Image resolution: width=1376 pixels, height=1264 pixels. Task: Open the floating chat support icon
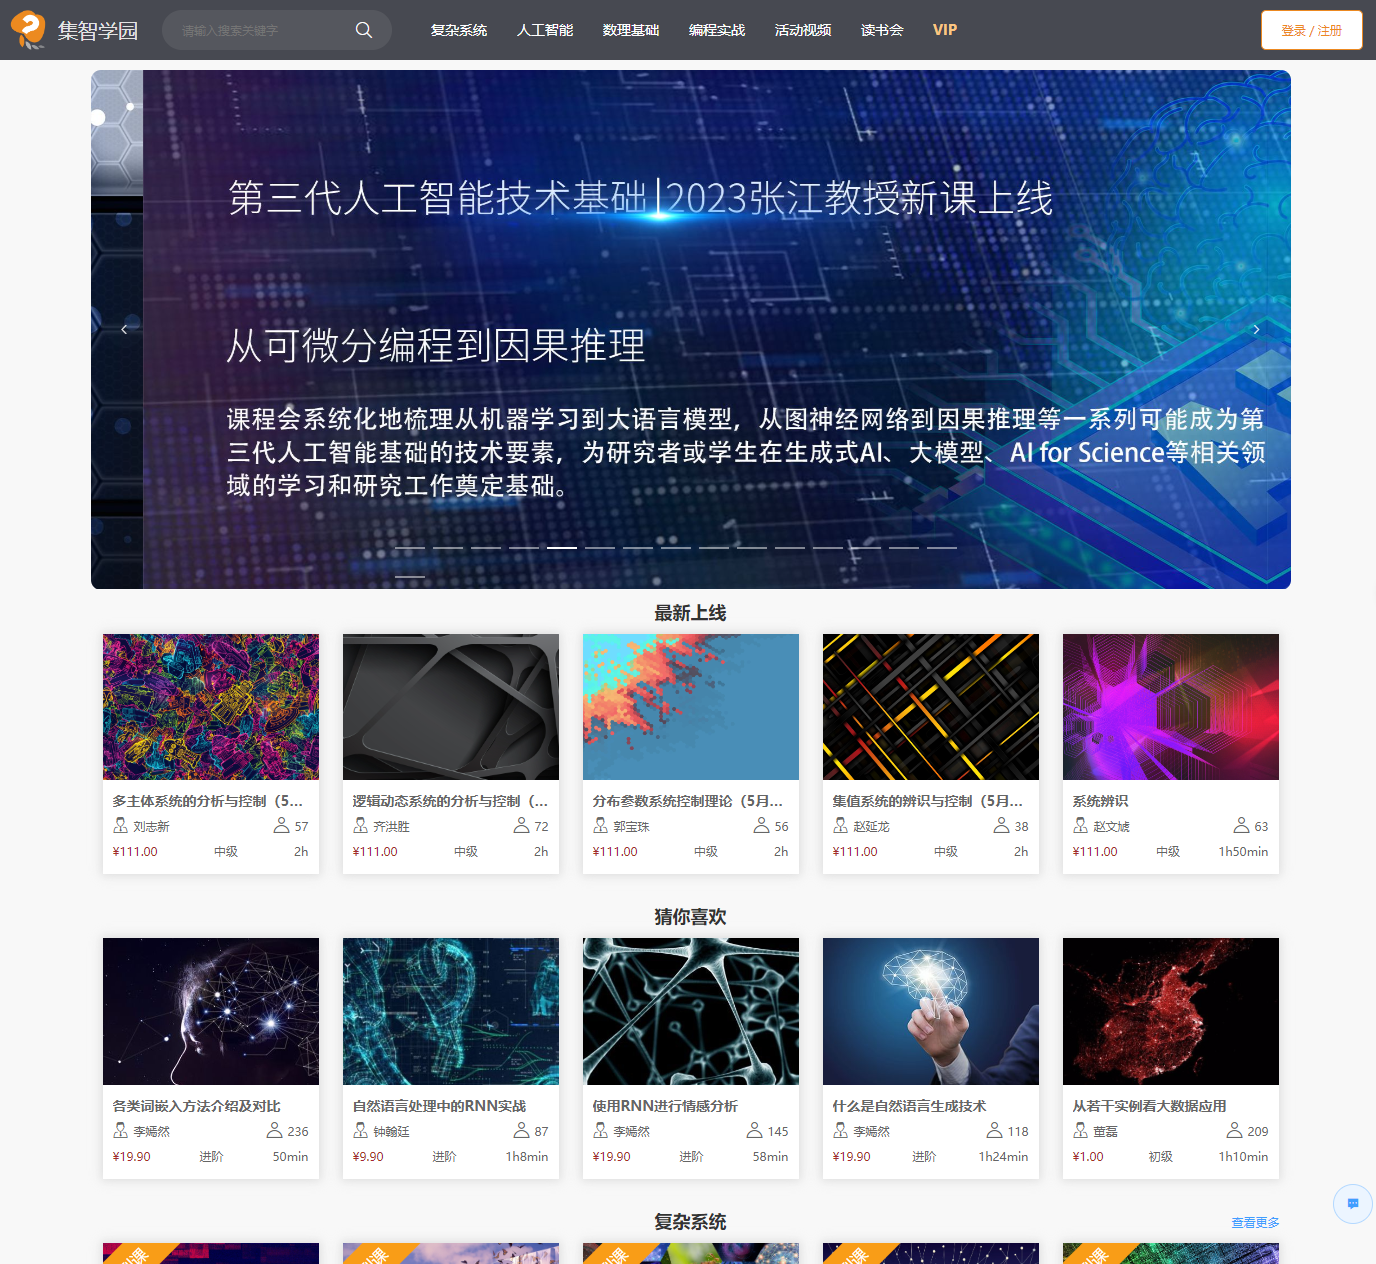(x=1352, y=1203)
